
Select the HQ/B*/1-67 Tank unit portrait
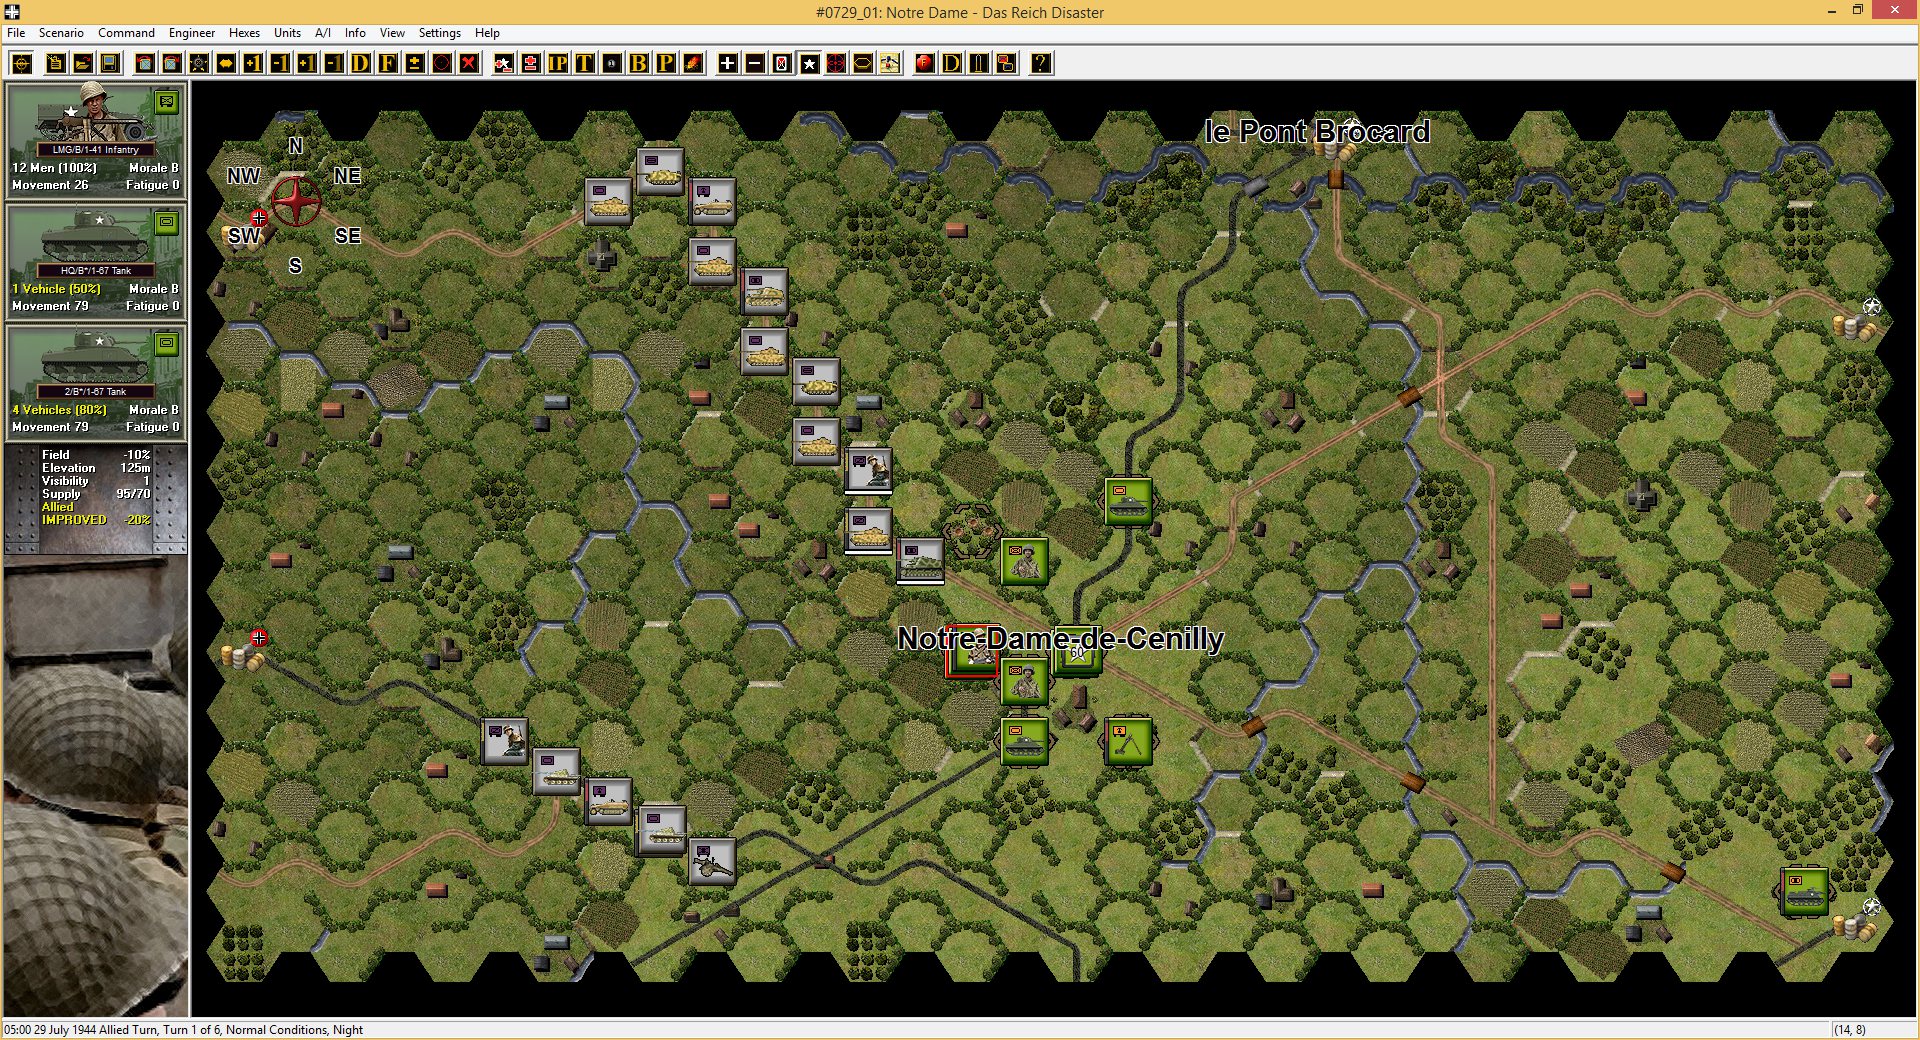tap(95, 261)
